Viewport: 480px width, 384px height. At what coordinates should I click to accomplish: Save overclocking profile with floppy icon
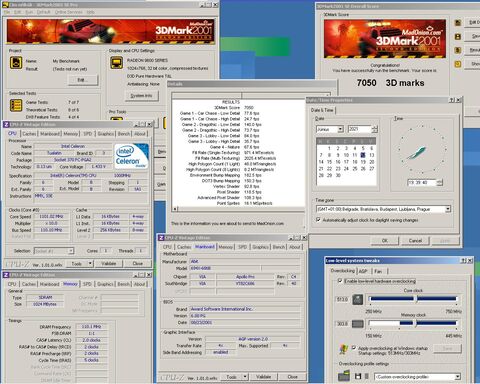click(x=358, y=376)
